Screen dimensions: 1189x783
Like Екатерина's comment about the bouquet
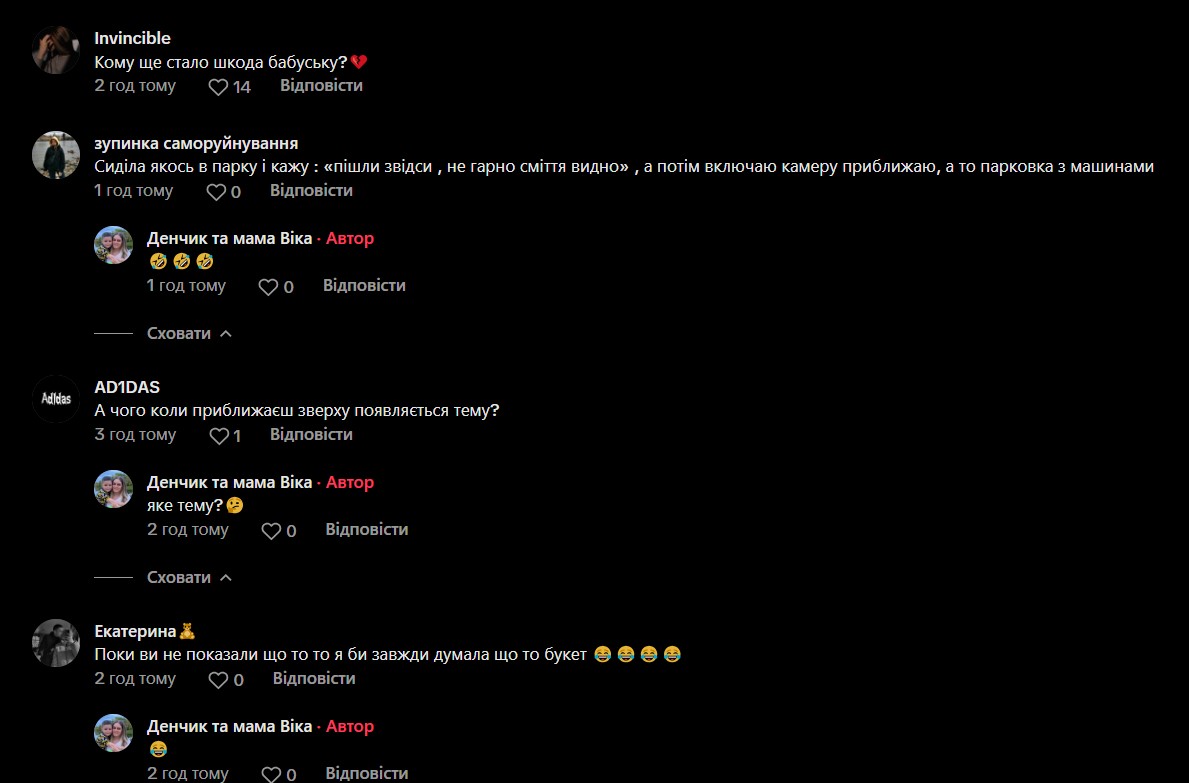[218, 680]
